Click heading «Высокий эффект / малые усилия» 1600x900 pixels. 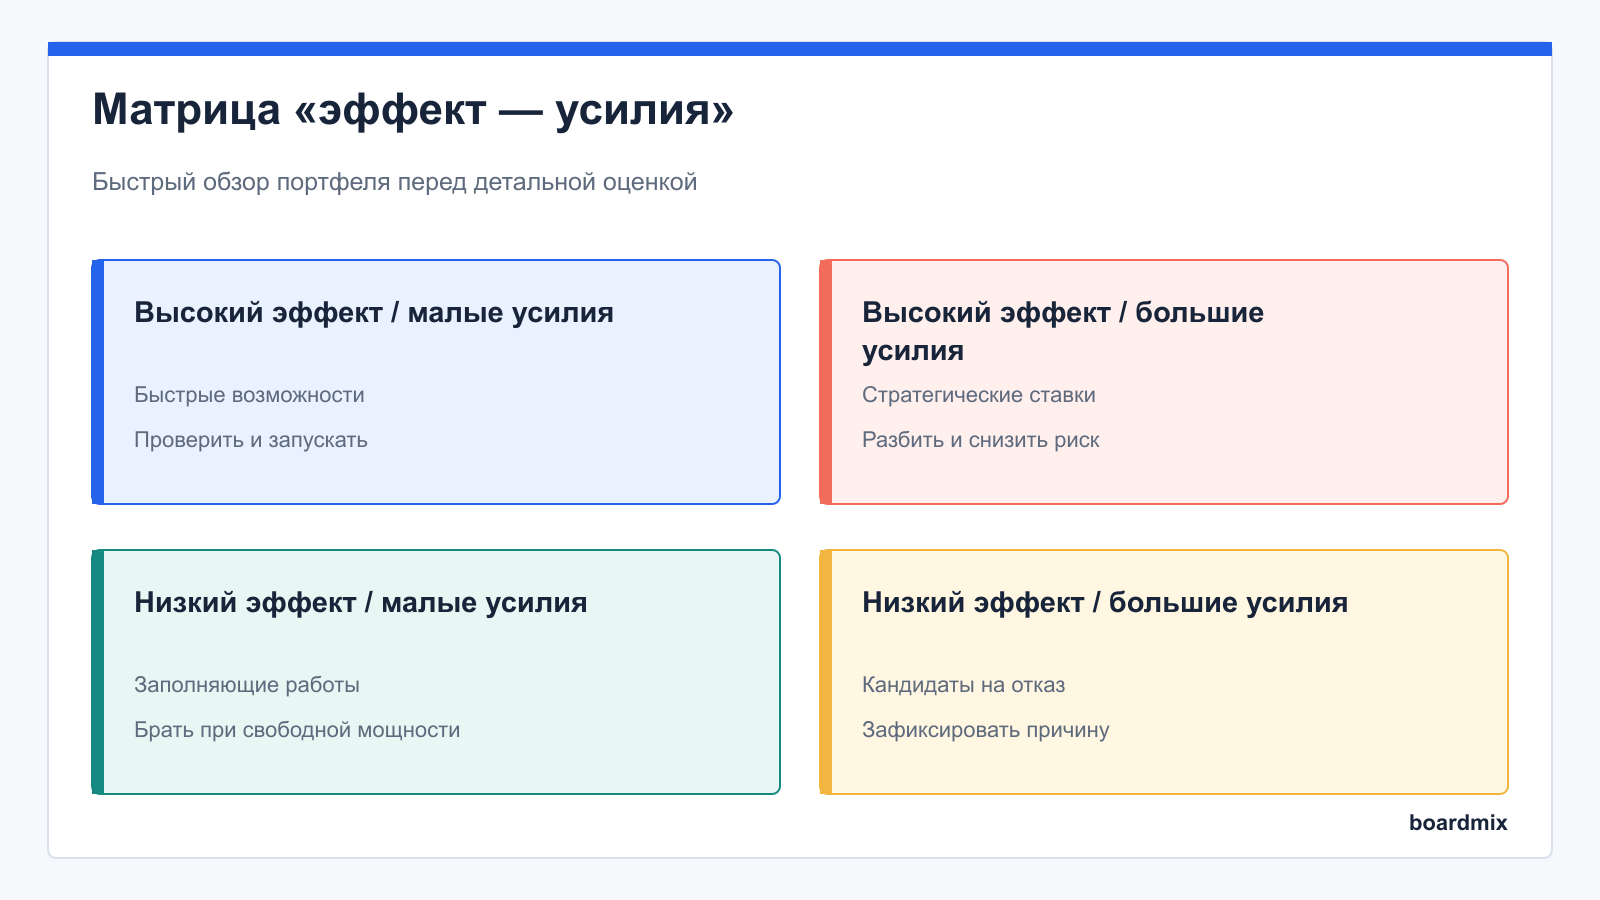point(374,313)
